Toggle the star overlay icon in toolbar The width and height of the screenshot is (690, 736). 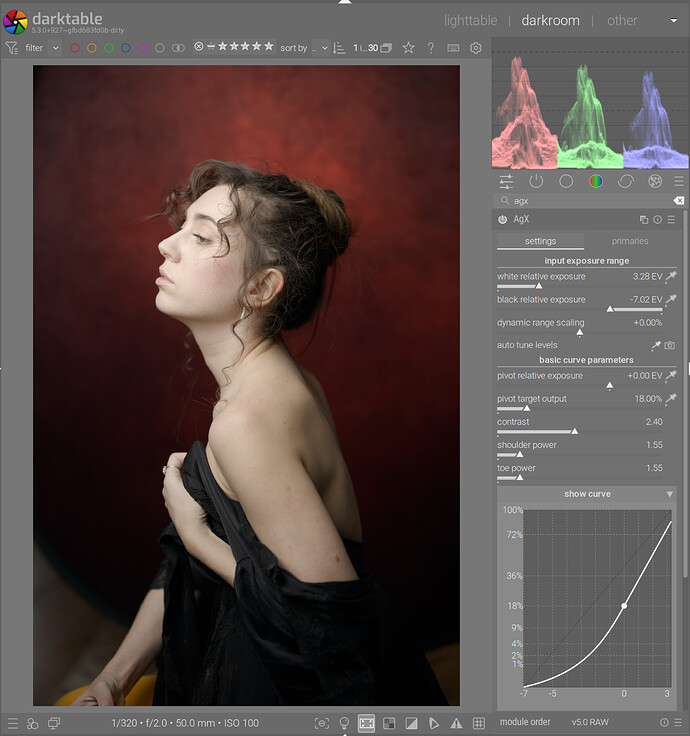(408, 47)
